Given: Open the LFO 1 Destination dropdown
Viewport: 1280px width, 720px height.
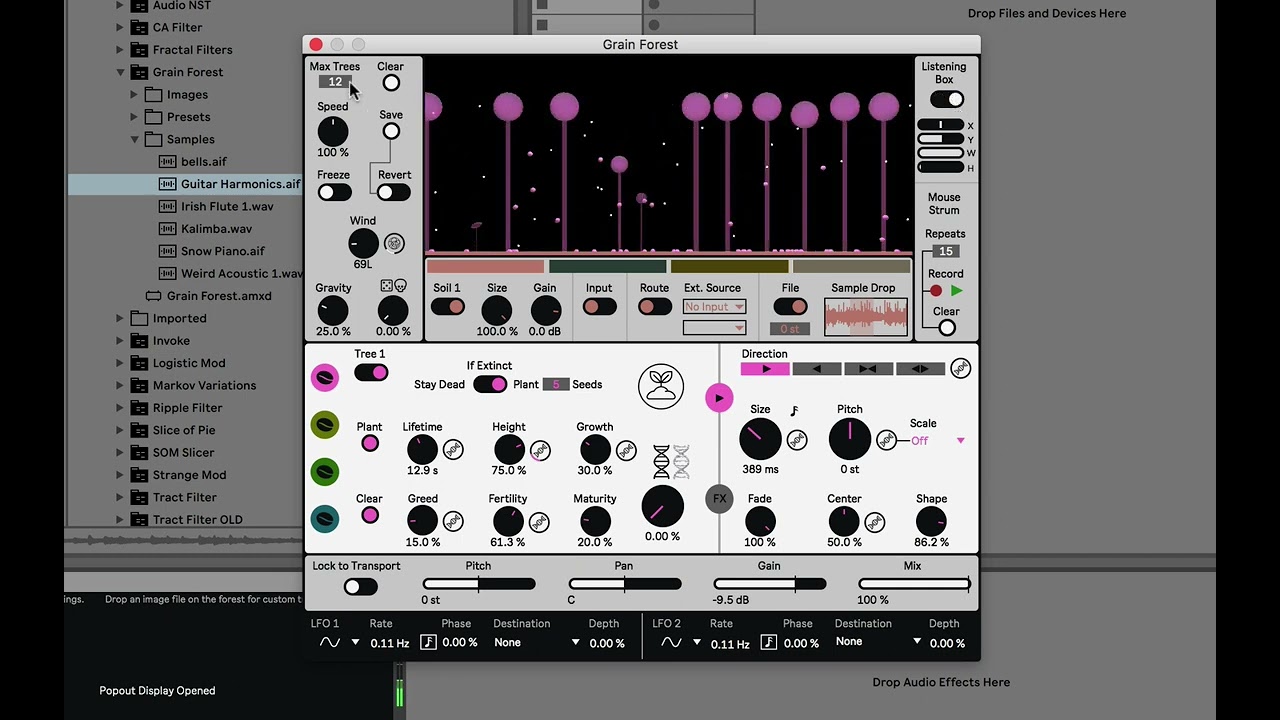Looking at the screenshot, I should 537,642.
